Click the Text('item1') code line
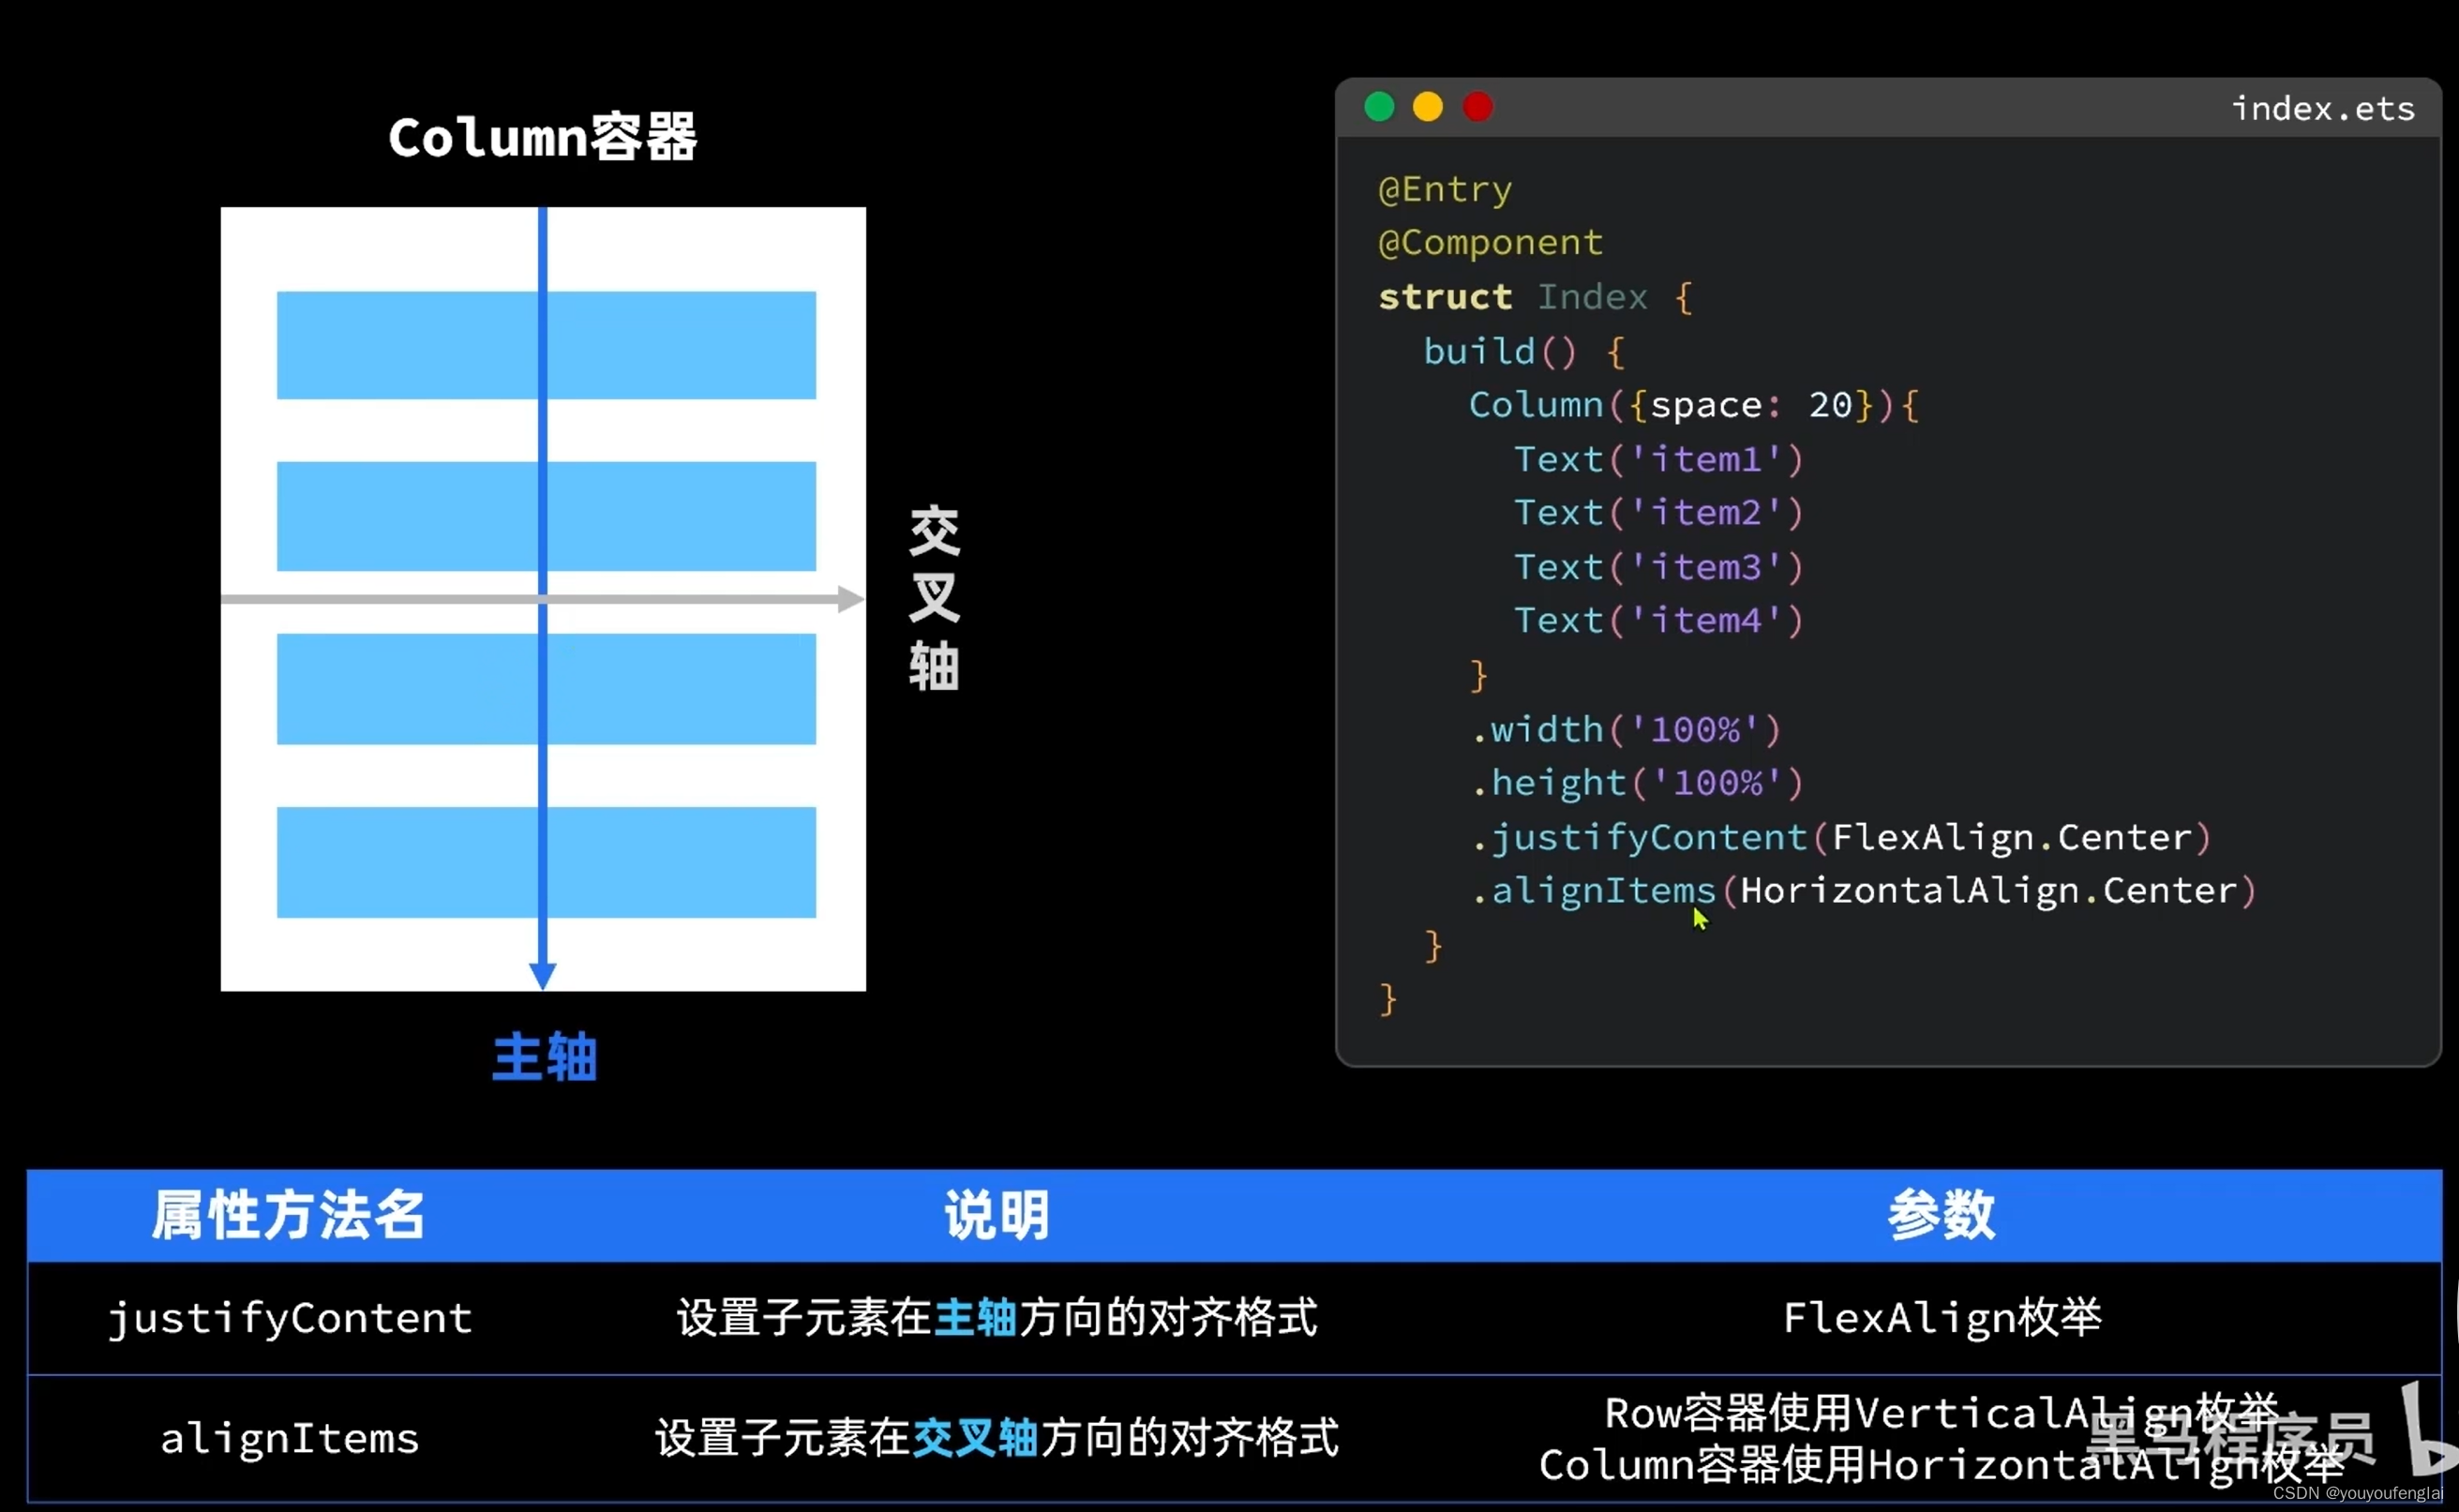The image size is (2459, 1512). 1658,459
